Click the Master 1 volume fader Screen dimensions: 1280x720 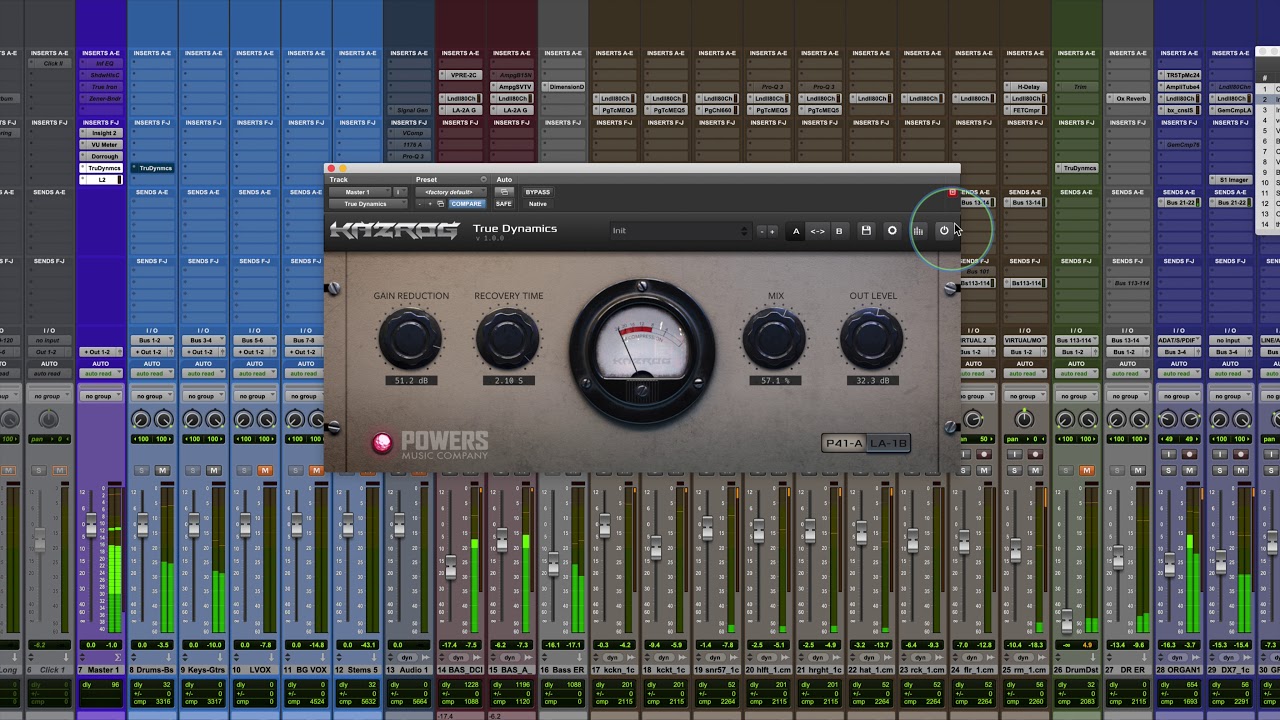[x=91, y=524]
